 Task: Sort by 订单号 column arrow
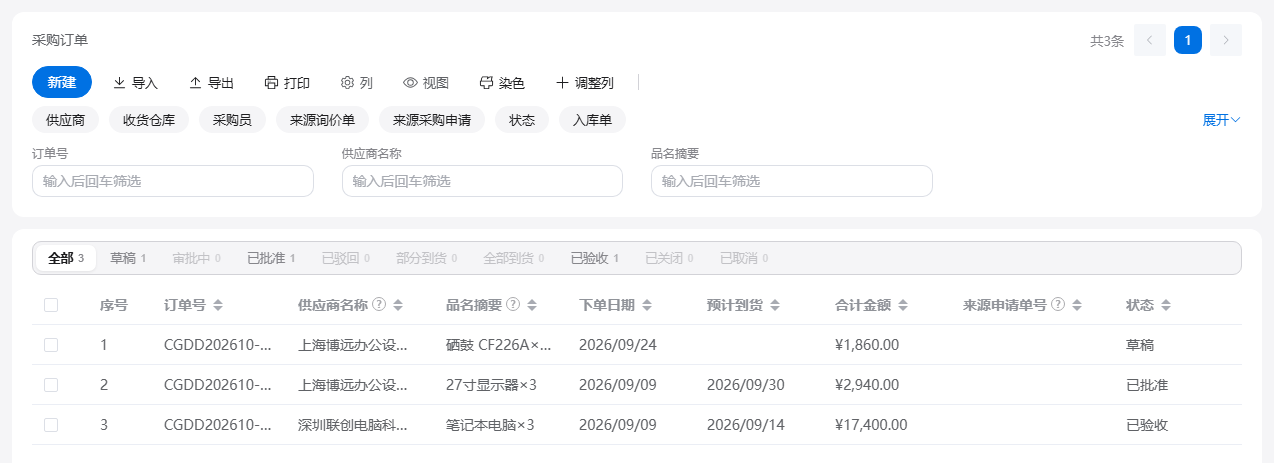point(218,305)
